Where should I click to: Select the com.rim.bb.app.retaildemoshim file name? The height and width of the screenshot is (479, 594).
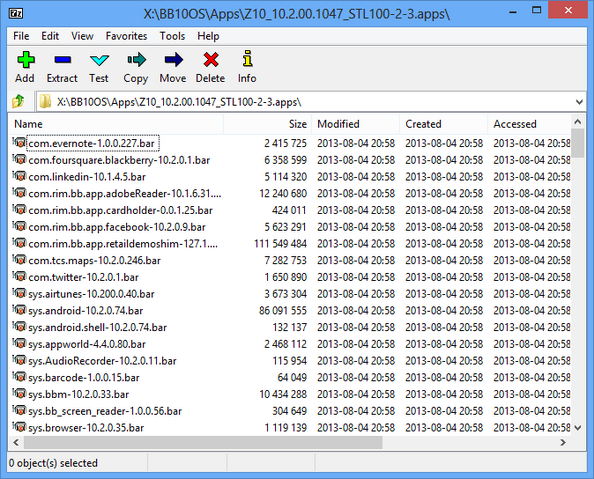click(x=123, y=243)
